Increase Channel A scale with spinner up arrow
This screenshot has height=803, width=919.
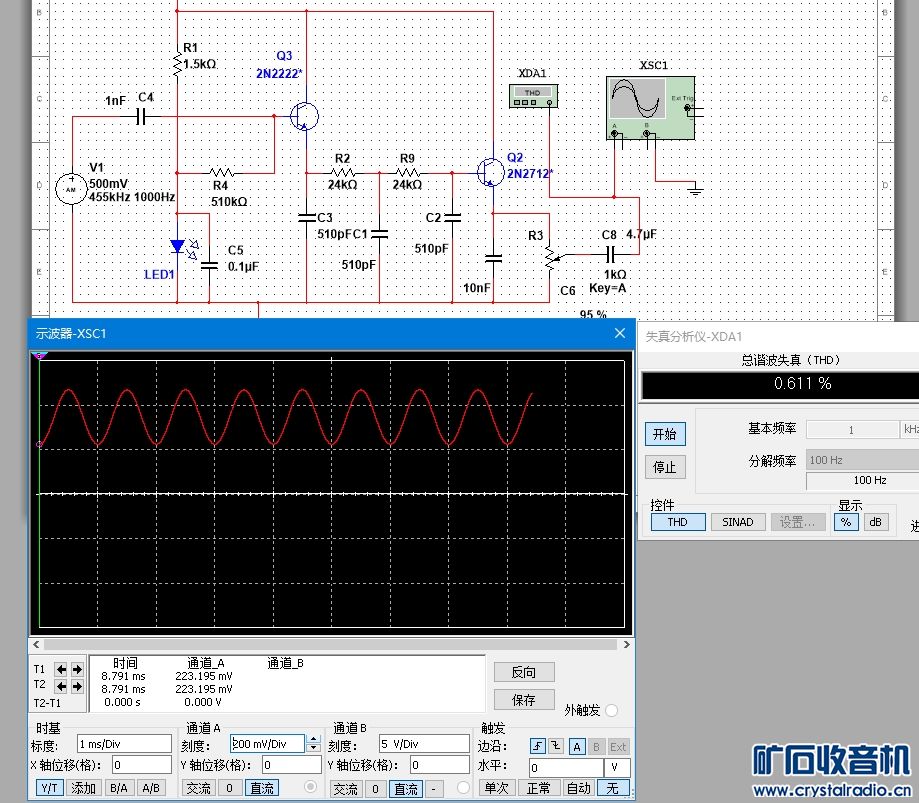(x=314, y=739)
